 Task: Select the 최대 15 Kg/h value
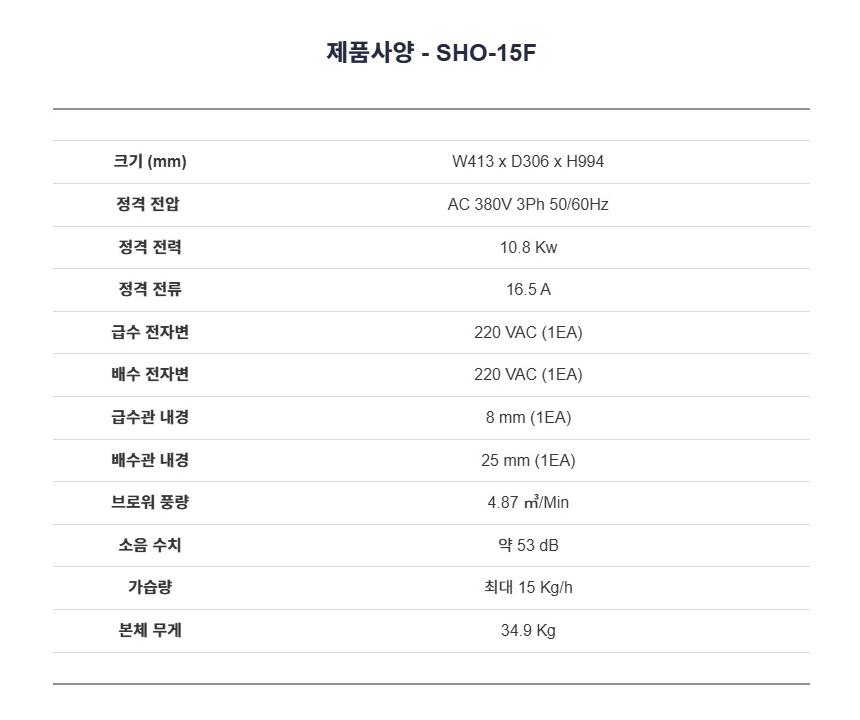coord(528,587)
